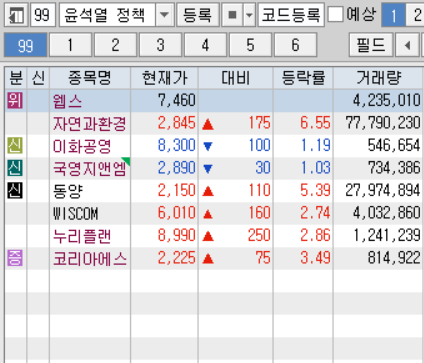
Task: Open the 윤석열 정책 group dropdown arrow
Action: tap(164, 15)
